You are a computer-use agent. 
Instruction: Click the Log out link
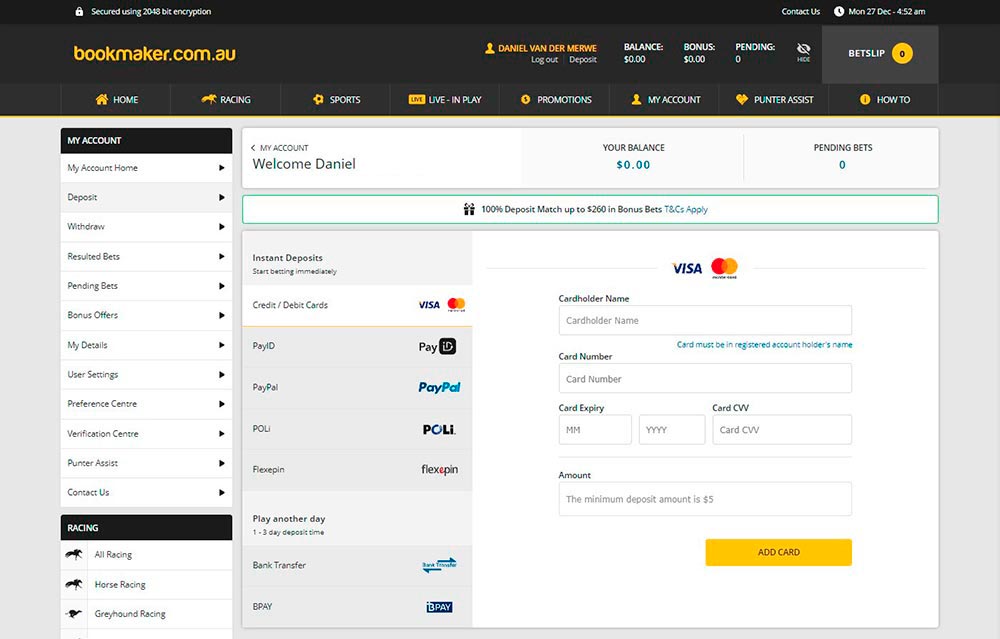point(545,59)
